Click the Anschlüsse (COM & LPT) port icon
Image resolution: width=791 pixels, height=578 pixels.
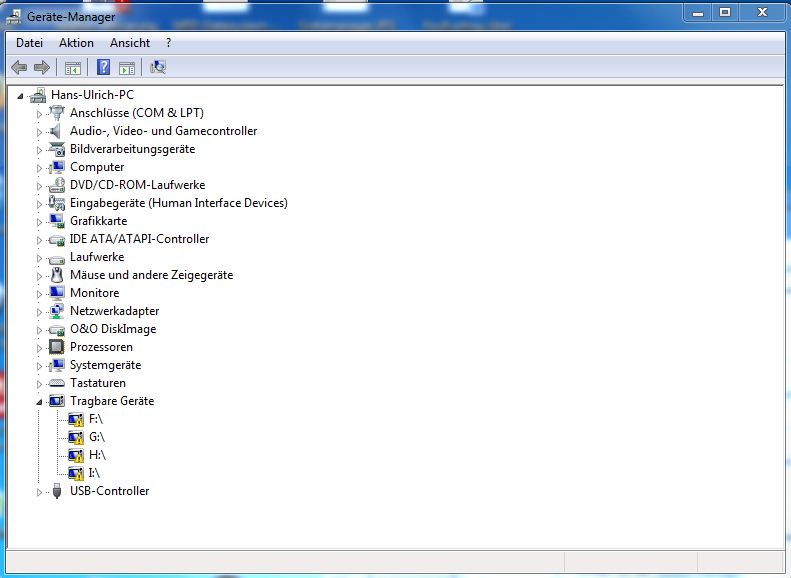(57, 112)
